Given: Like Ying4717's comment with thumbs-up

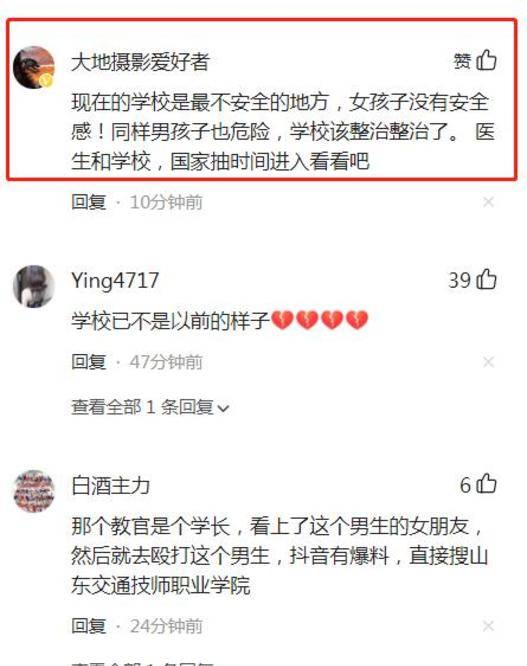Looking at the screenshot, I should pyautogui.click(x=486, y=279).
